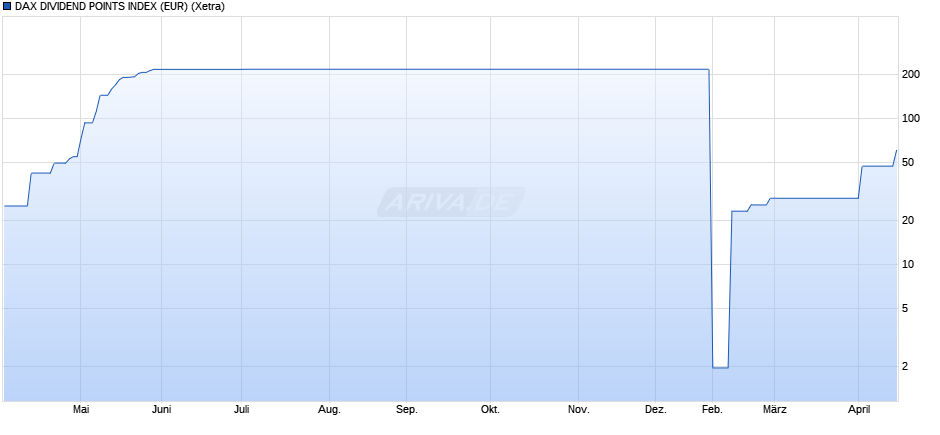Click the 100 value on the price axis
The height and width of the screenshot is (435, 940).
(910, 119)
